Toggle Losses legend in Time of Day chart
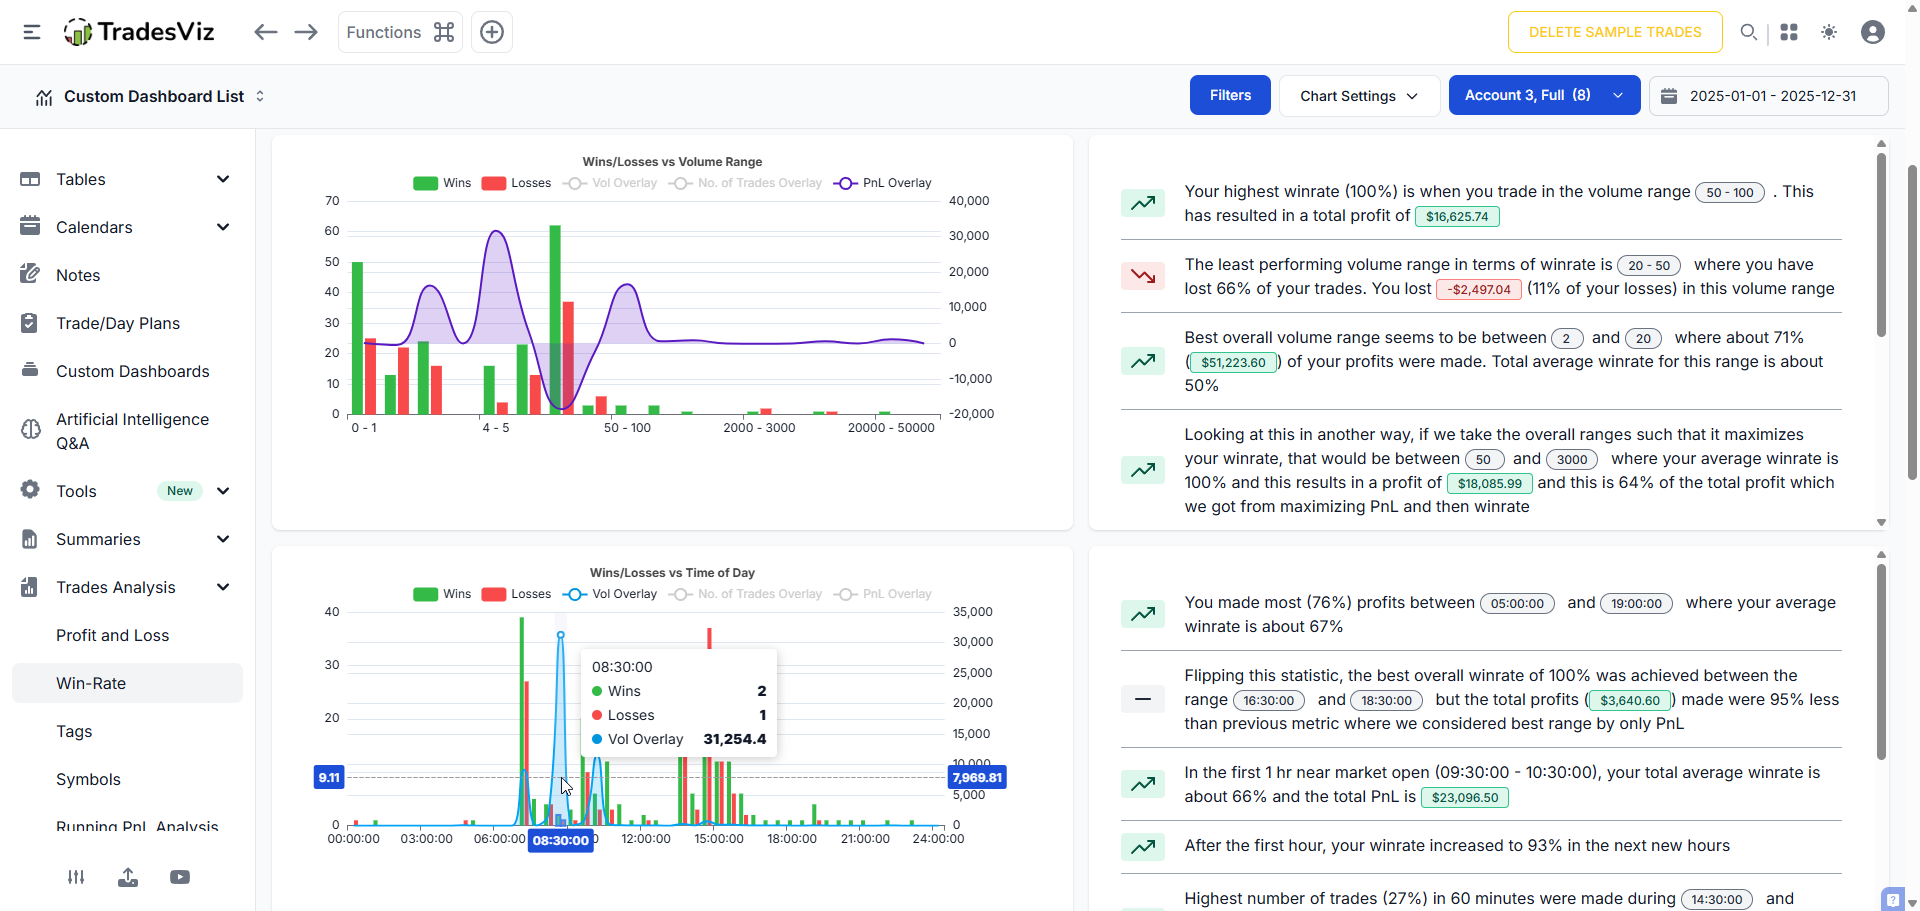1920x911 pixels. 516,594
